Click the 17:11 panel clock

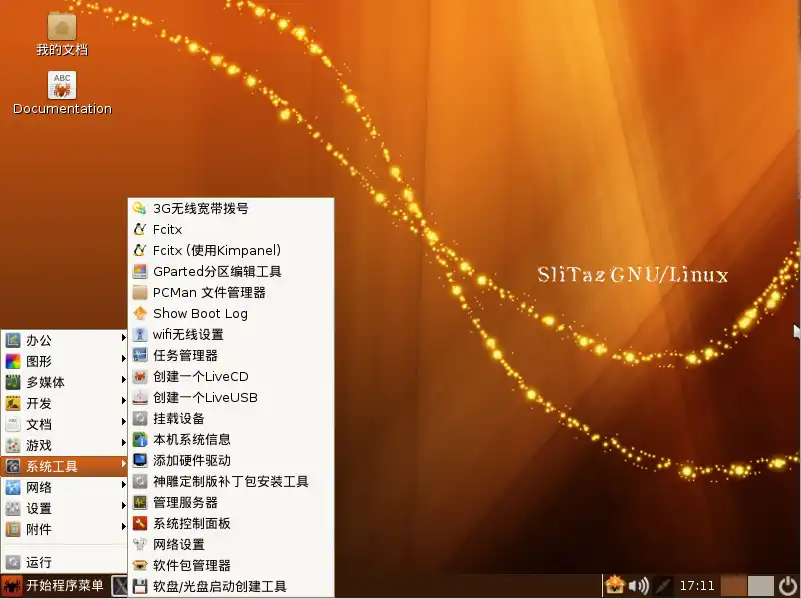(x=697, y=586)
